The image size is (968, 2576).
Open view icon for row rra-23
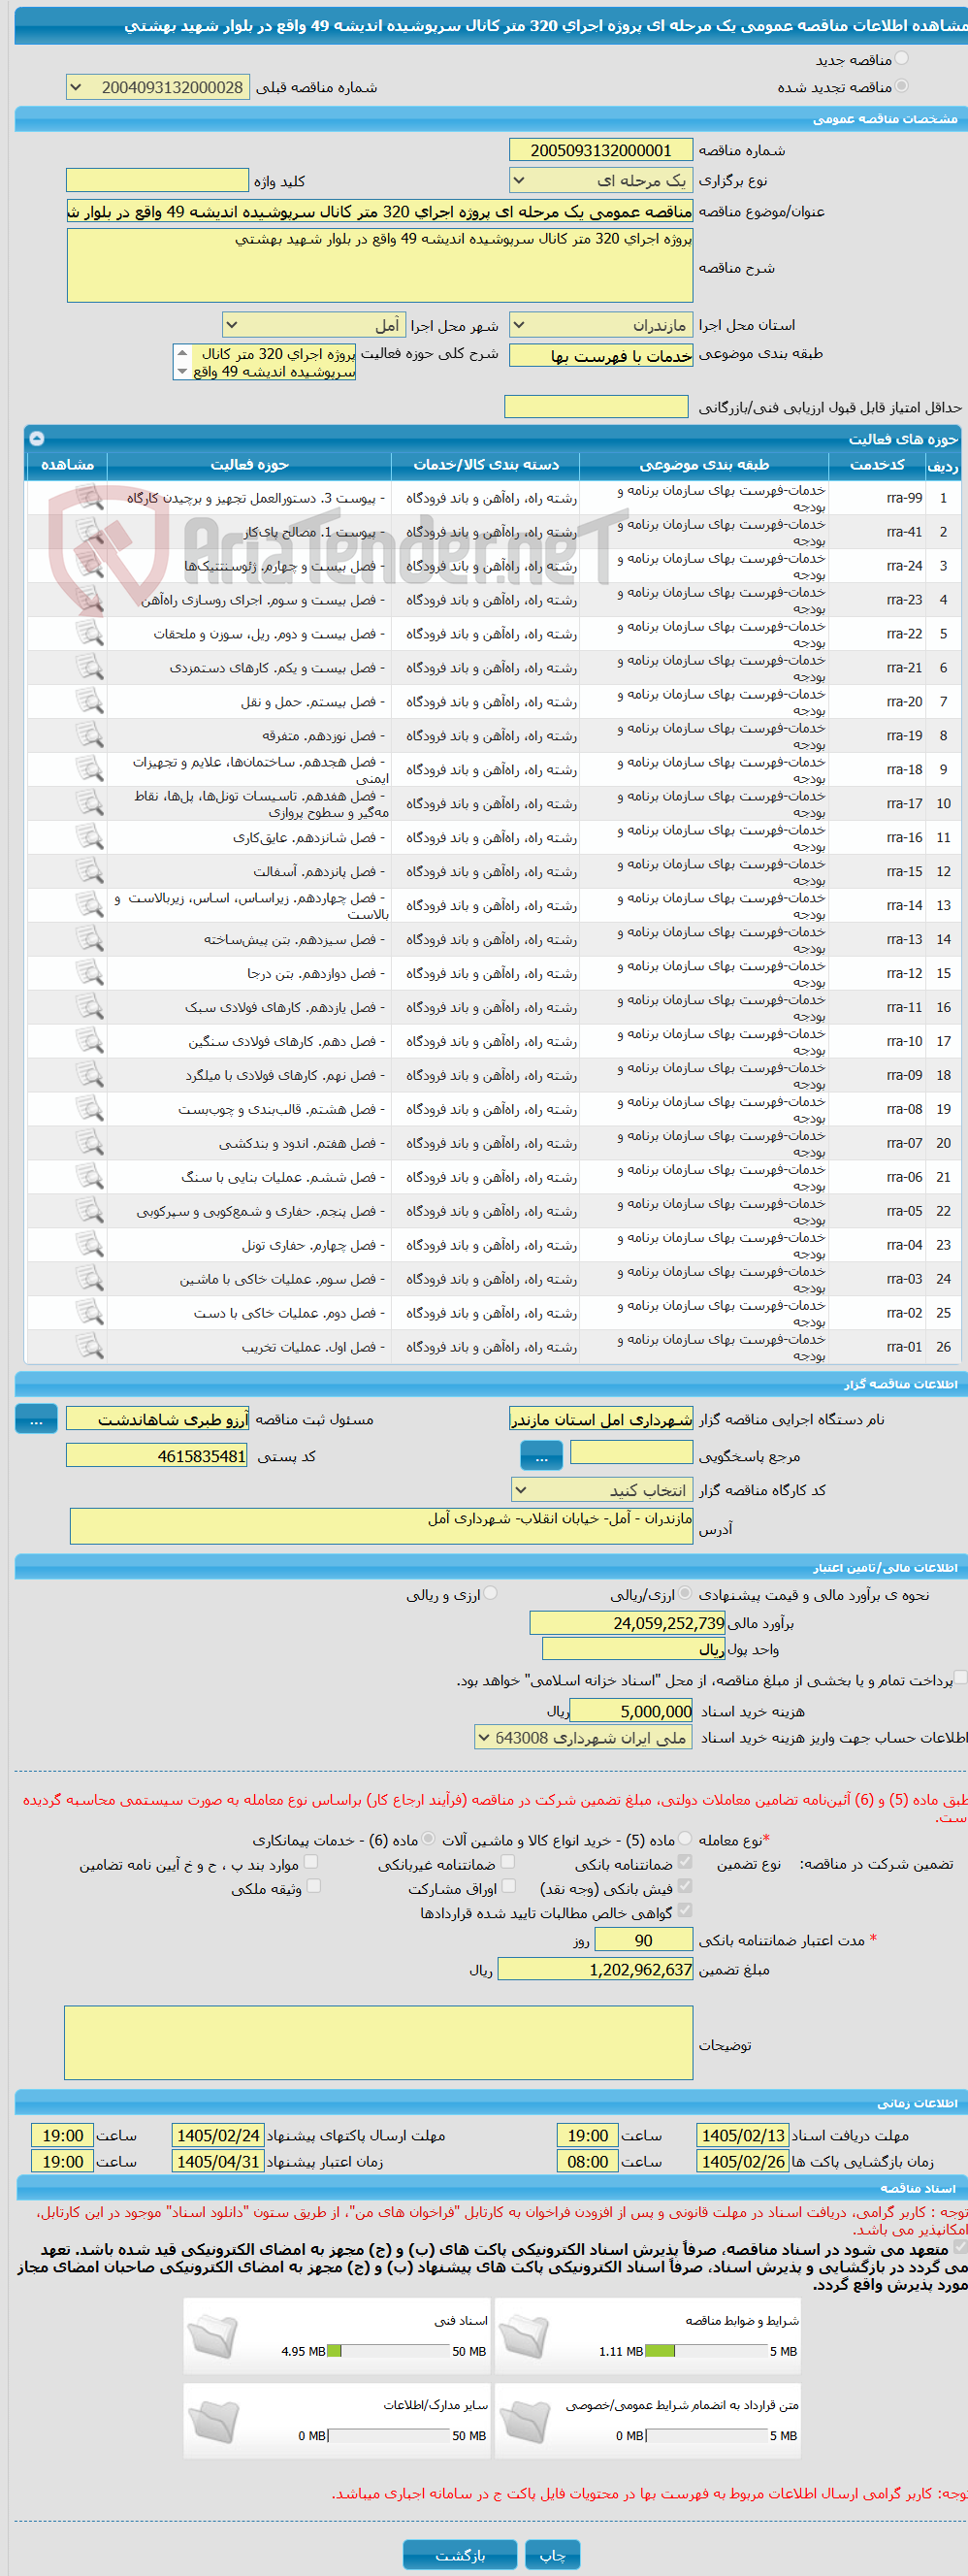(x=90, y=599)
